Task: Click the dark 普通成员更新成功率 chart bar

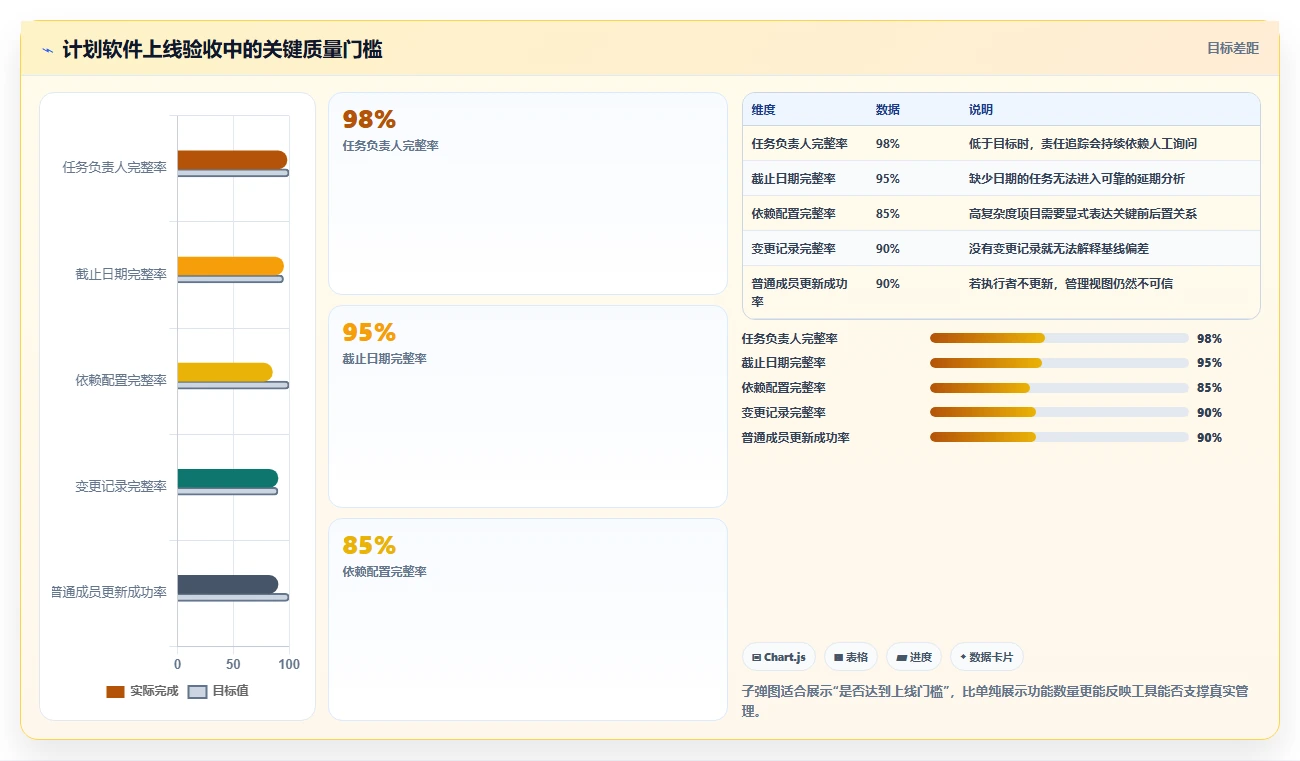Action: tap(228, 584)
